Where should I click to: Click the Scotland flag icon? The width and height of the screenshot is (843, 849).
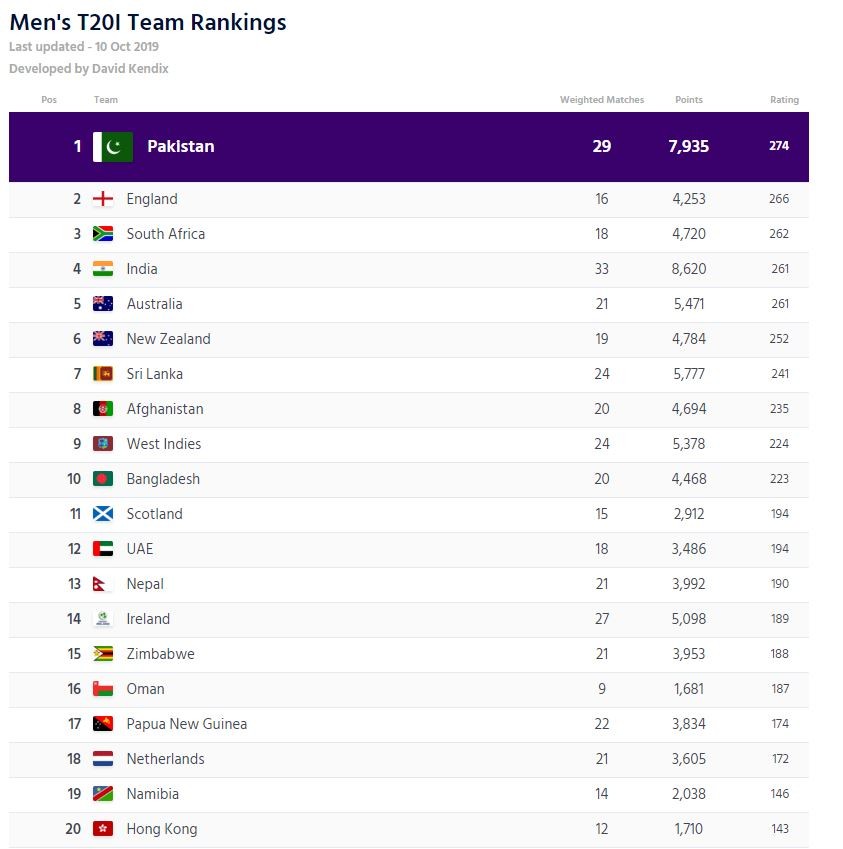pyautogui.click(x=103, y=514)
